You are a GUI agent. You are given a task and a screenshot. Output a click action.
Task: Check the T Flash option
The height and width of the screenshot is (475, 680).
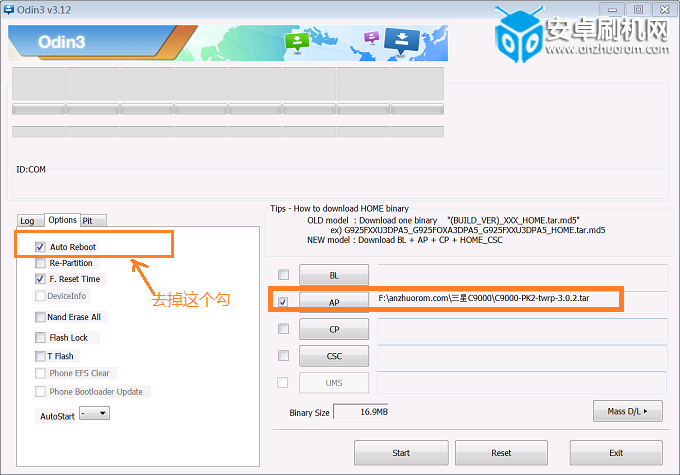(x=40, y=356)
